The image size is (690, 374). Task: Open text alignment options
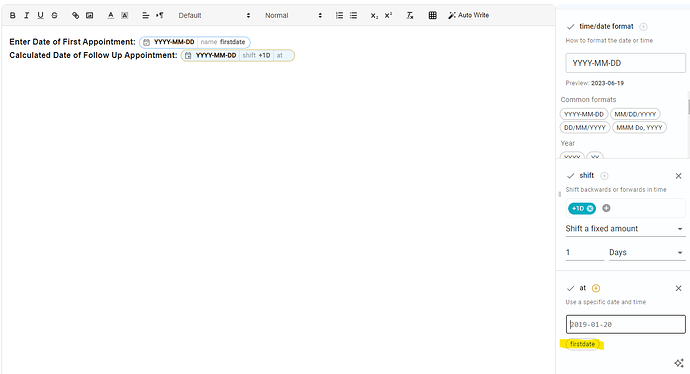(145, 15)
